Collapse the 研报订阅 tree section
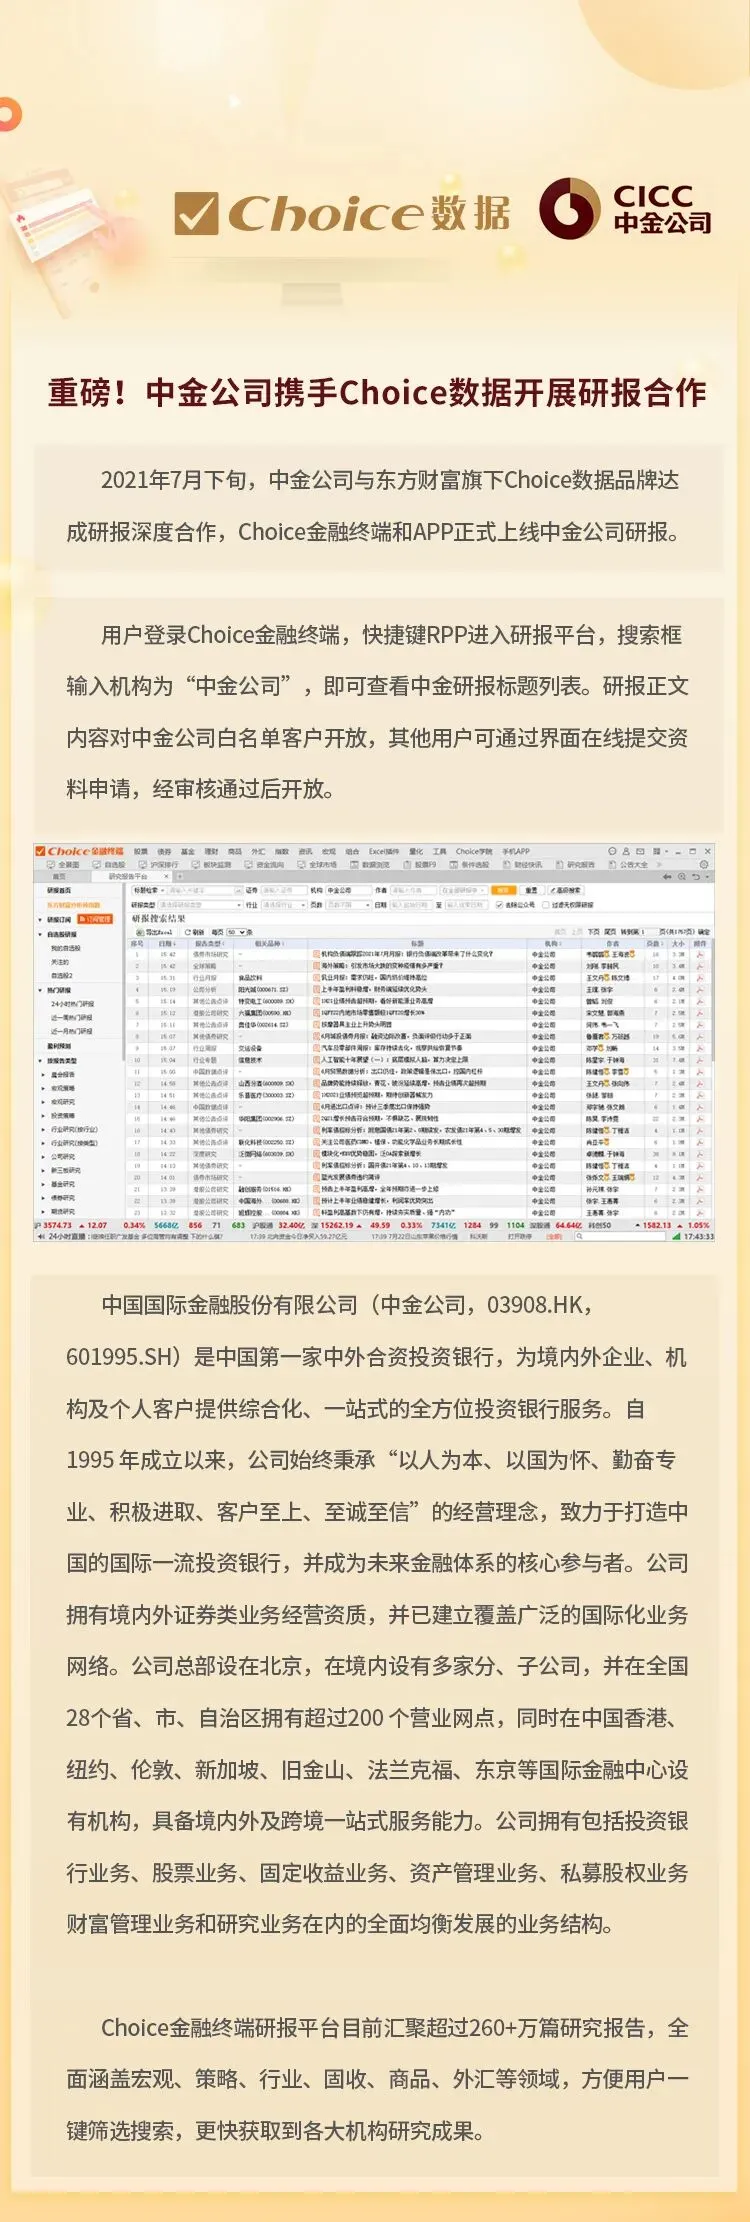Image resolution: width=750 pixels, height=2222 pixels. (39, 919)
